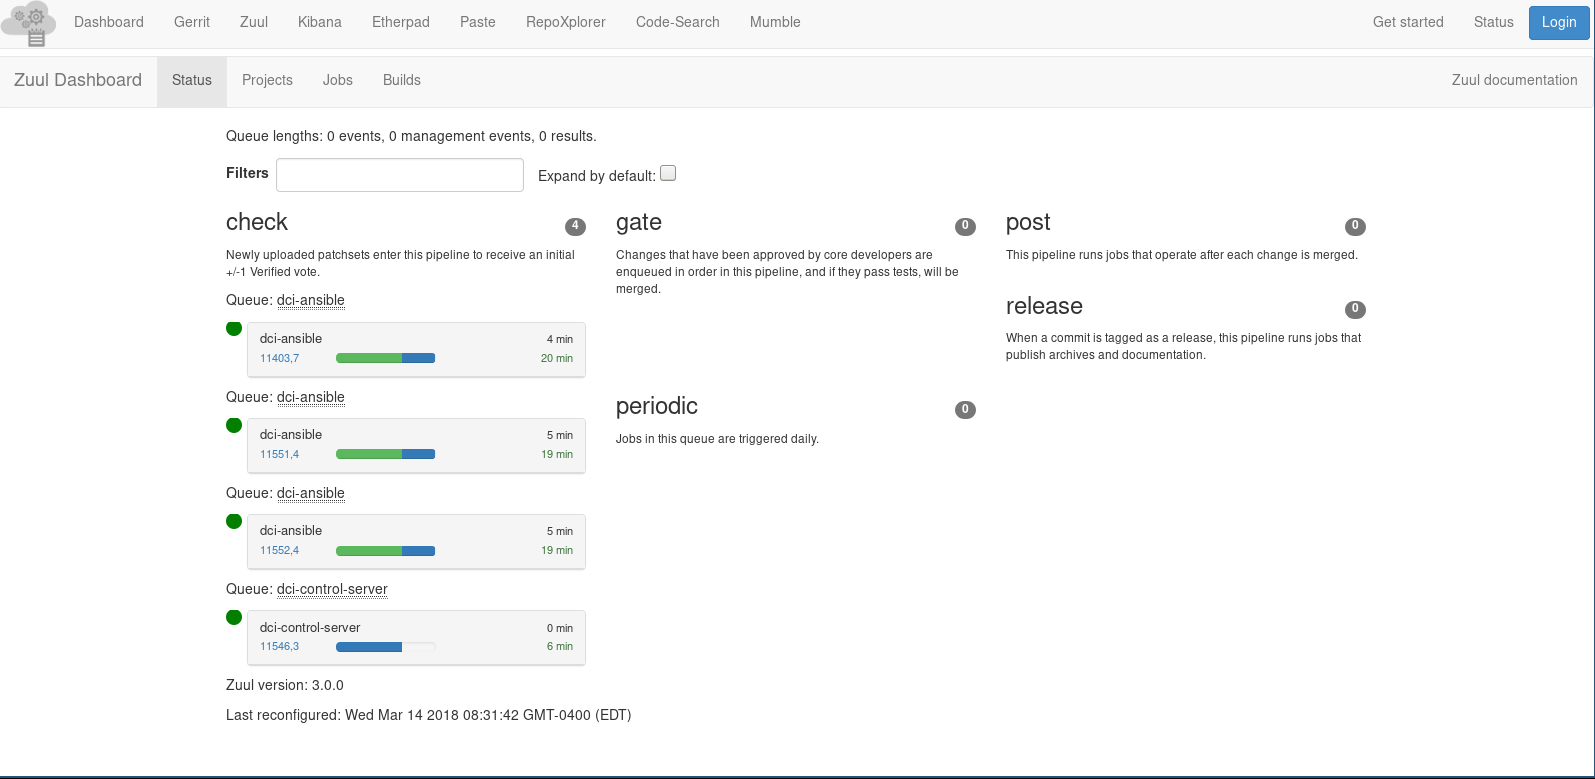Click green status dot for change 11552,4
The image size is (1595, 779).
[x=234, y=521]
